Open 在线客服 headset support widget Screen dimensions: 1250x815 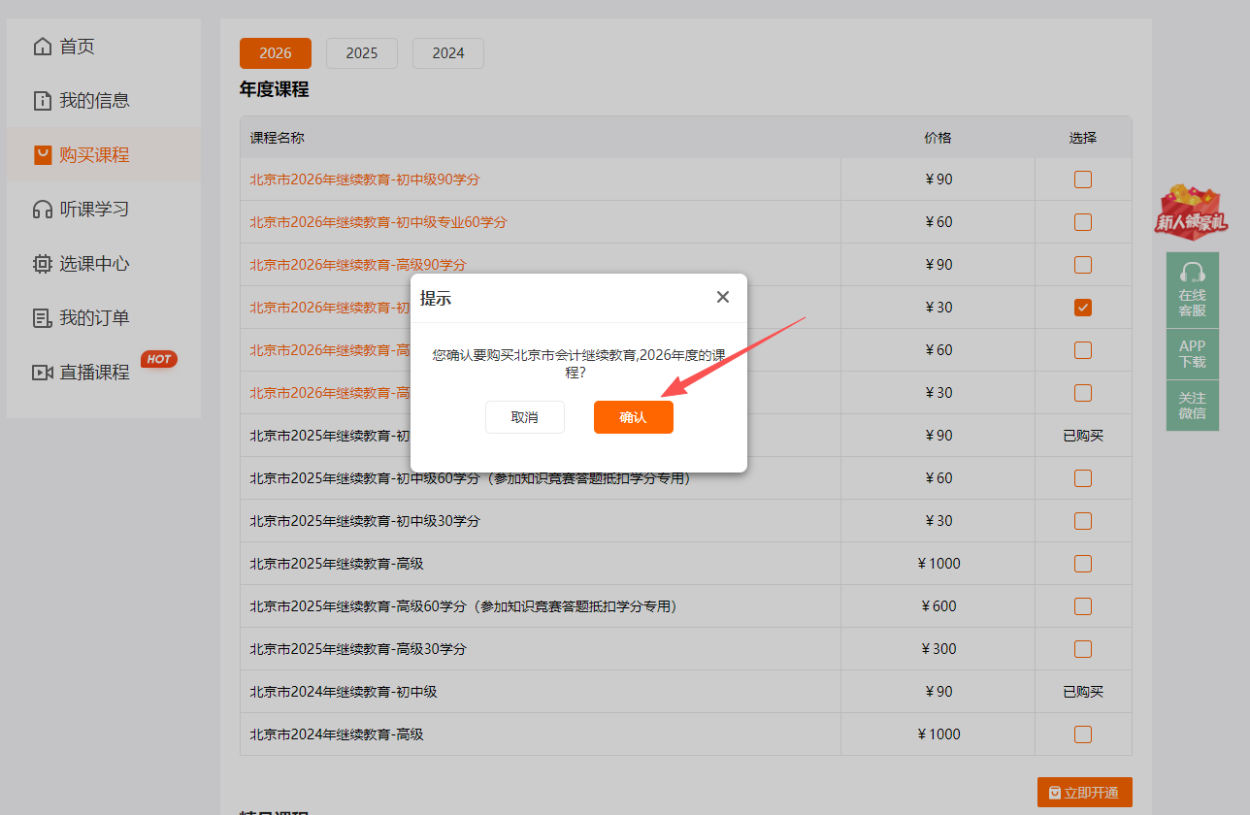point(1192,290)
